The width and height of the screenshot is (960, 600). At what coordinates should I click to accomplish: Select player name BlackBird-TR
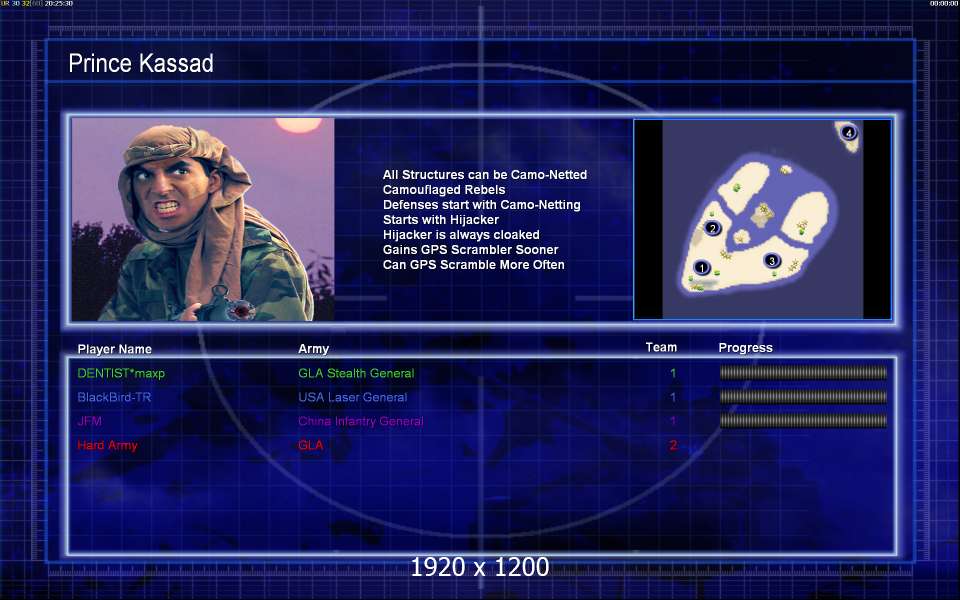(114, 397)
